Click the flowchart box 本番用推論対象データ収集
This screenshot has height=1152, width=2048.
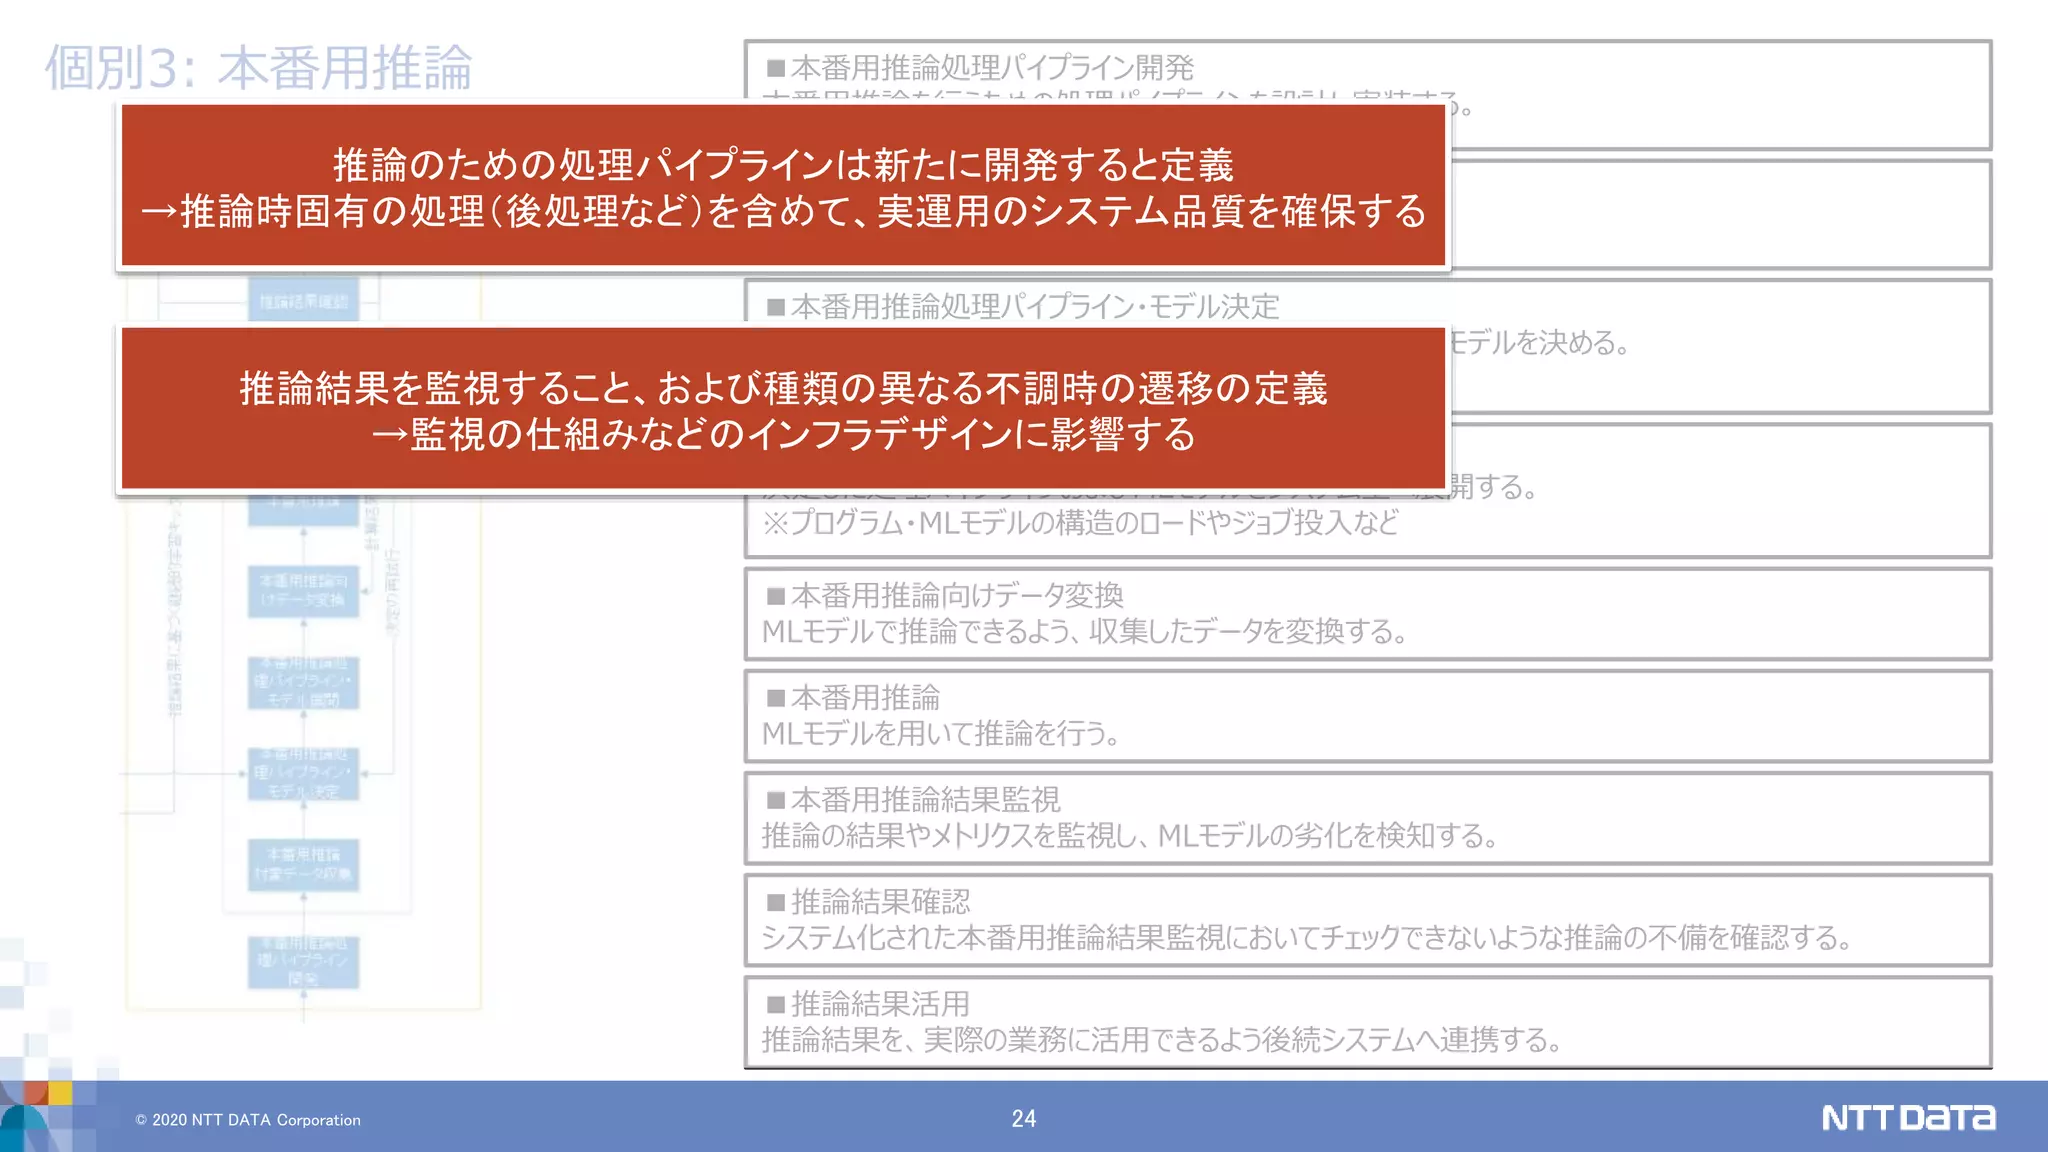tap(303, 865)
